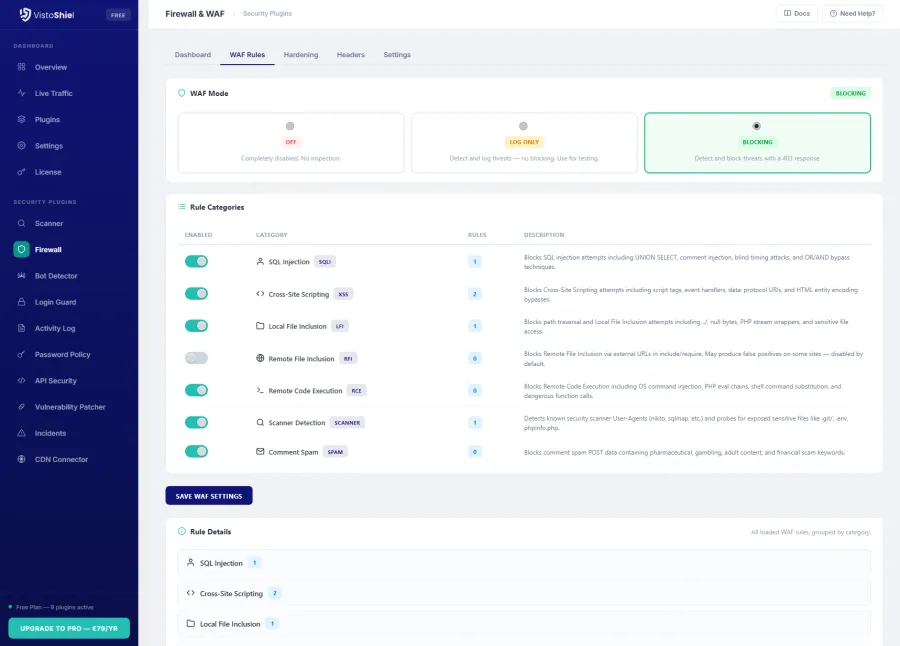
Task: Open the Docs page
Action: 797,13
